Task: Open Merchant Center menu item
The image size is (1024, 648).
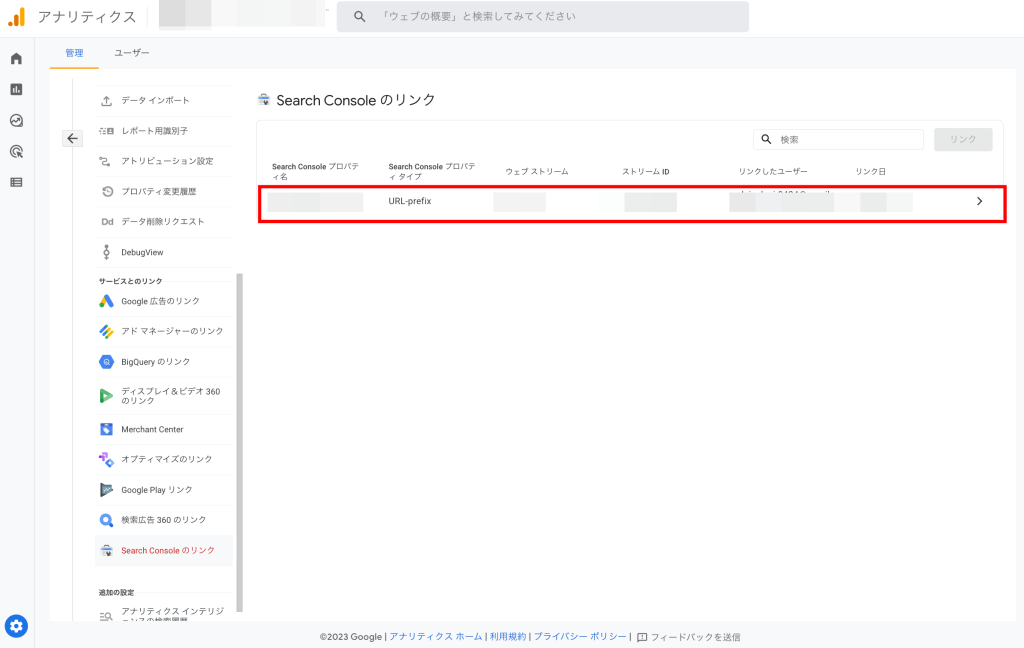Action: point(163,429)
